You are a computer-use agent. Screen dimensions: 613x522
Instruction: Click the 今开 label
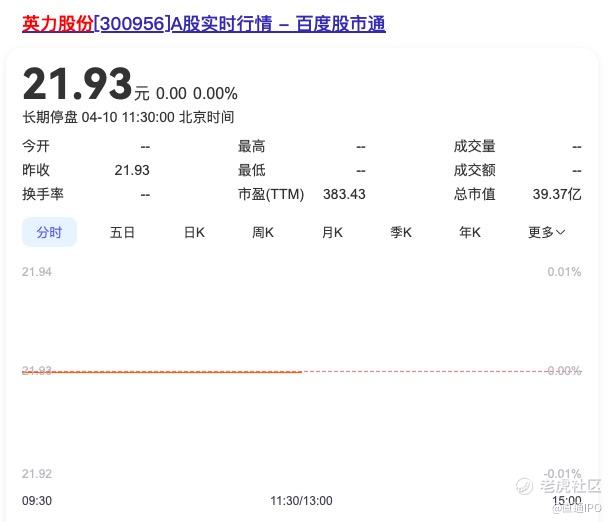point(36,146)
